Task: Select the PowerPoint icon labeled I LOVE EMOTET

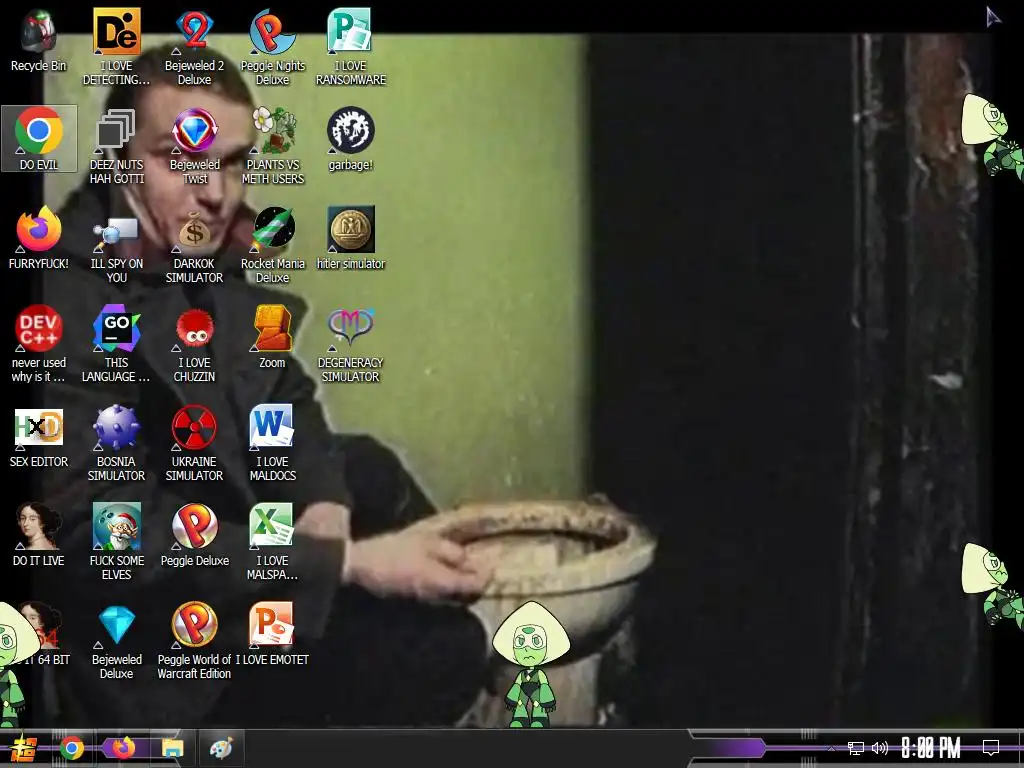Action: coord(272,635)
